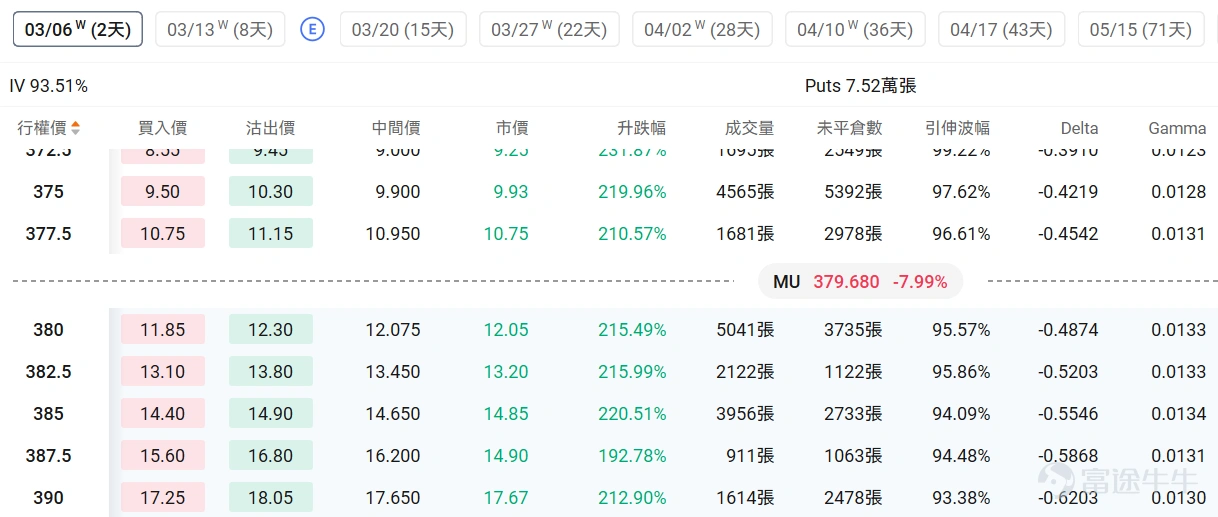Screen dimensions: 1218x517
Task: Click change 192.78% in the 387.5 row
Action: click(633, 456)
